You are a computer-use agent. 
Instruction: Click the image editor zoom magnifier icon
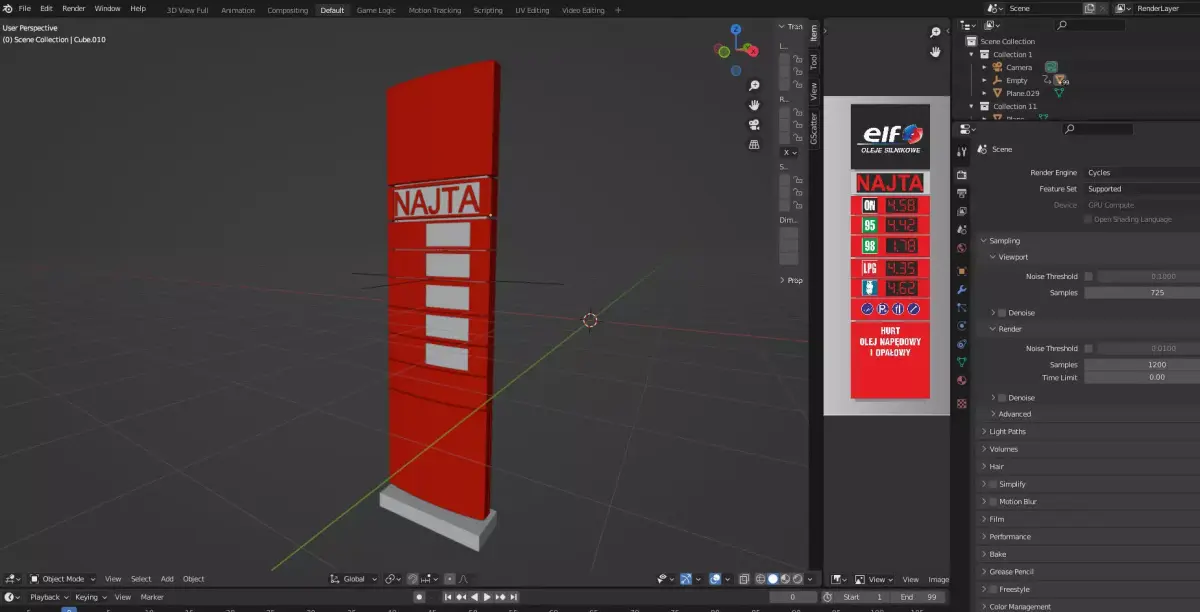(x=935, y=33)
